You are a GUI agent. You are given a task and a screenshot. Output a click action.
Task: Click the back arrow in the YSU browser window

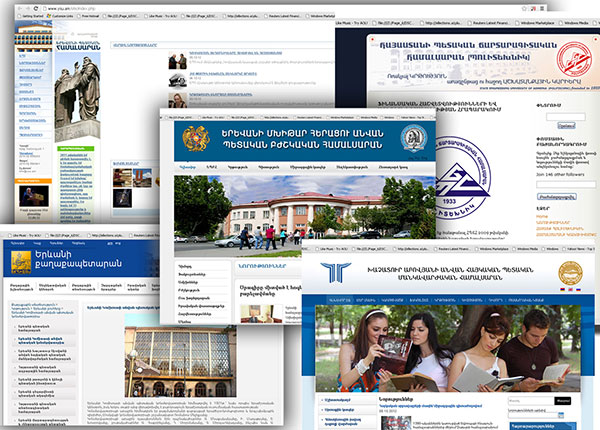point(20,9)
